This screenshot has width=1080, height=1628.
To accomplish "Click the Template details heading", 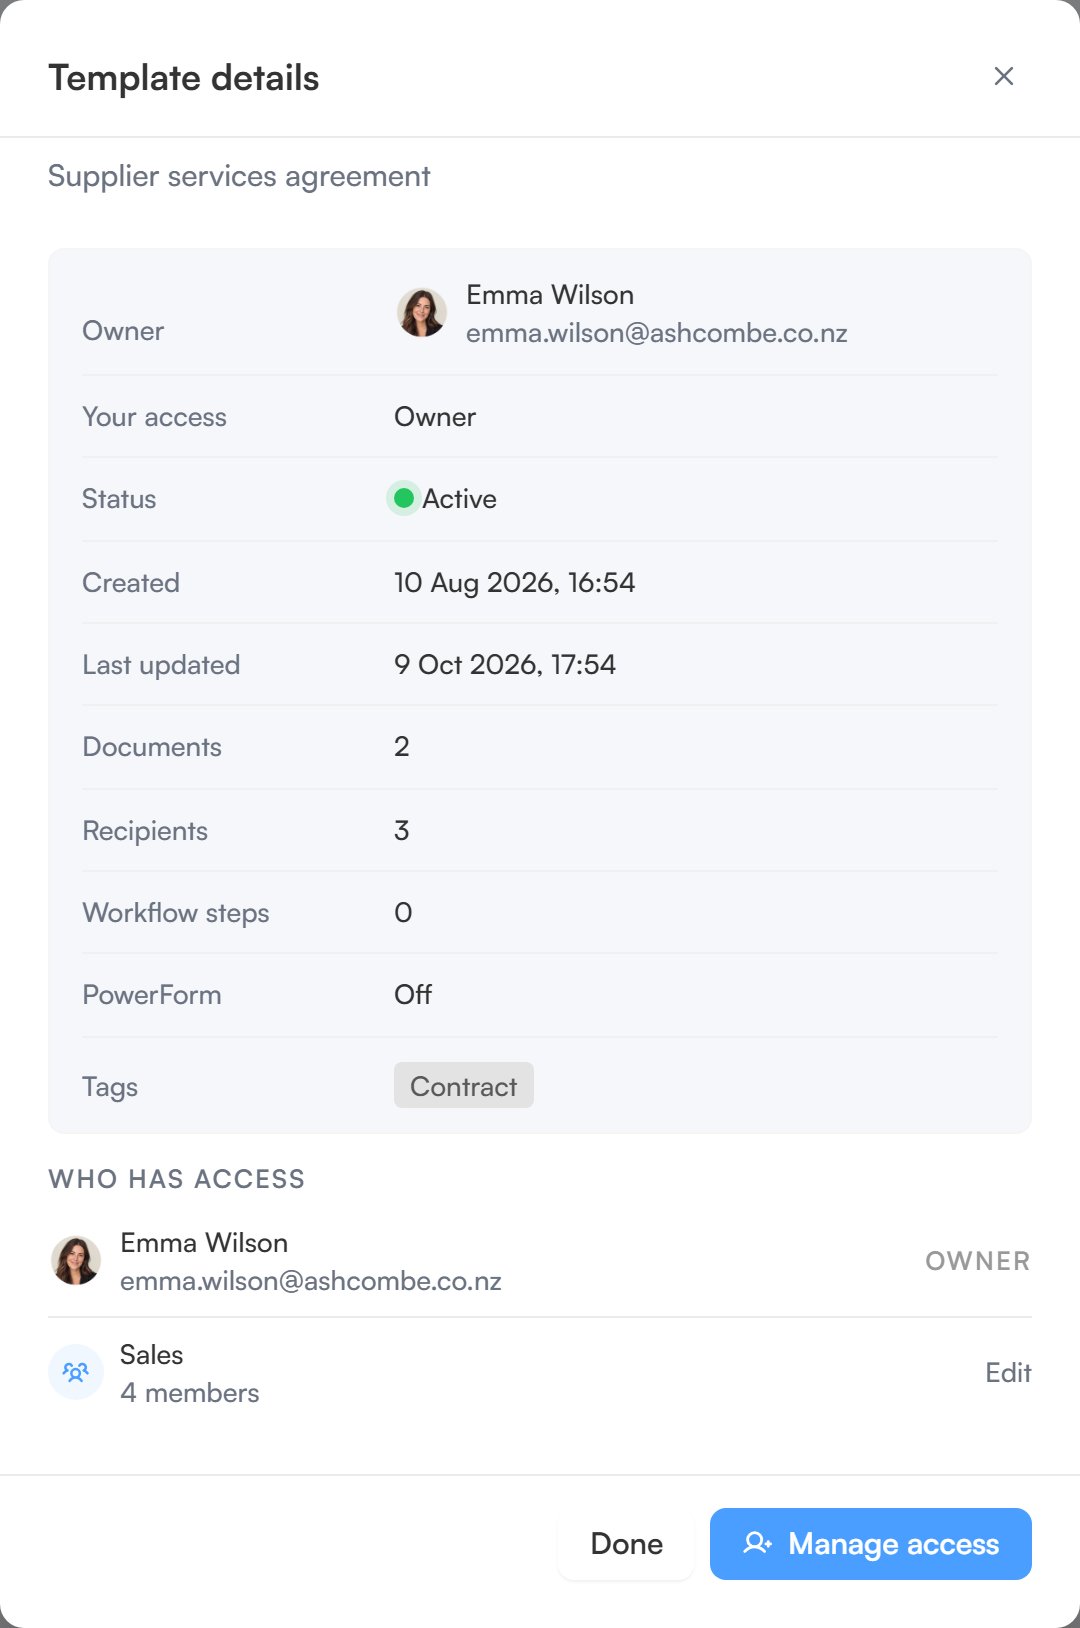I will 184,78.
